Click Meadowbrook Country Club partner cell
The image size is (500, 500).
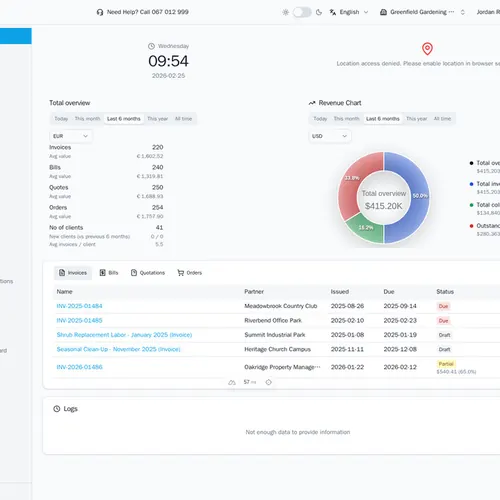pyautogui.click(x=281, y=306)
